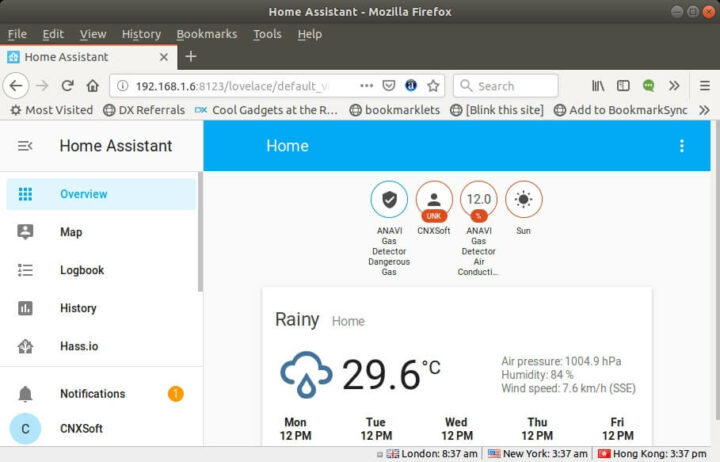Open the Help menu
The height and width of the screenshot is (462, 720).
pos(309,34)
